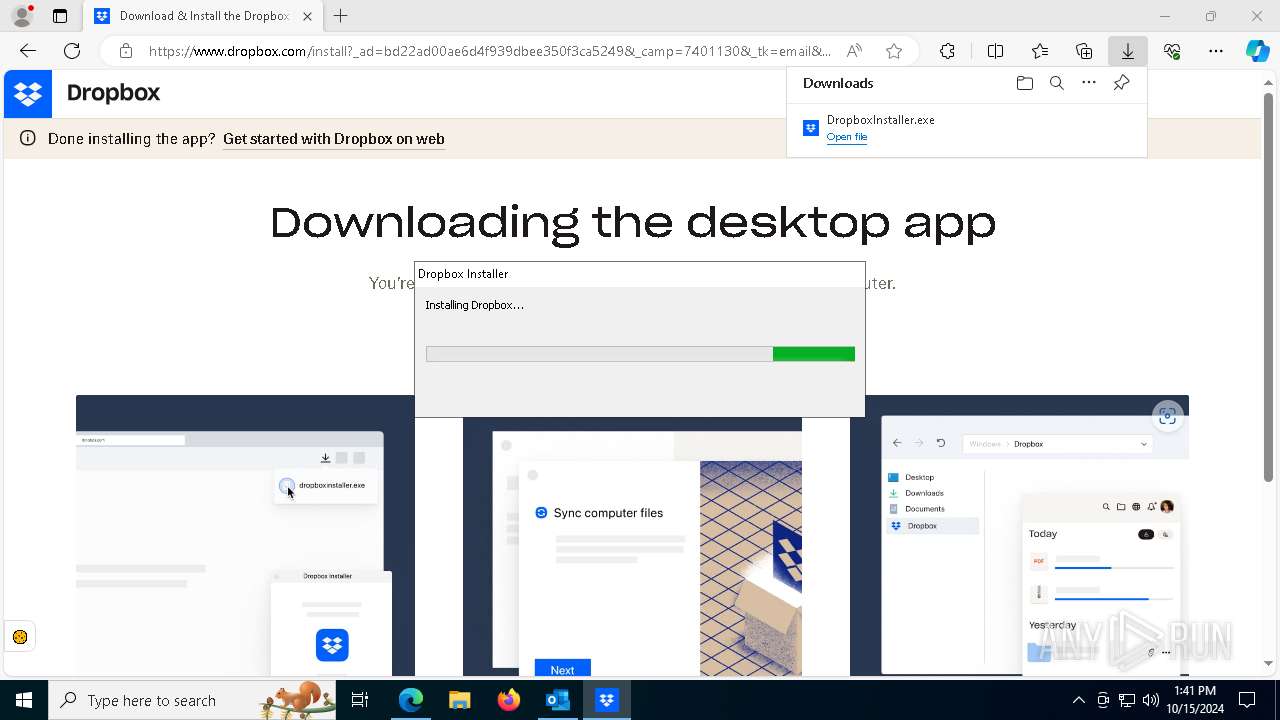Toggle split screen view

click(995, 51)
